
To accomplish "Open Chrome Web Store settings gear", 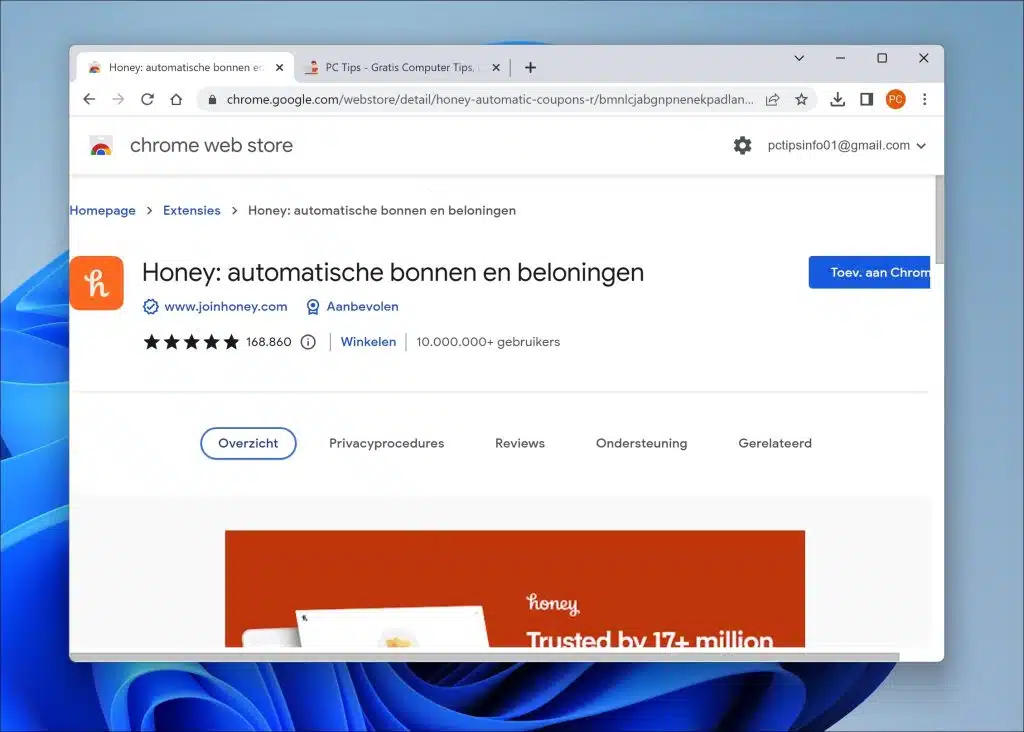I will [x=743, y=145].
